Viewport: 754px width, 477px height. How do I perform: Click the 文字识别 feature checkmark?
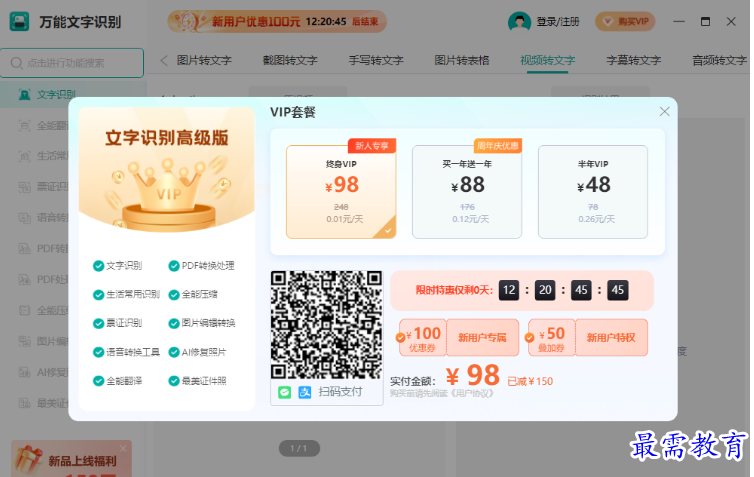pos(99,266)
